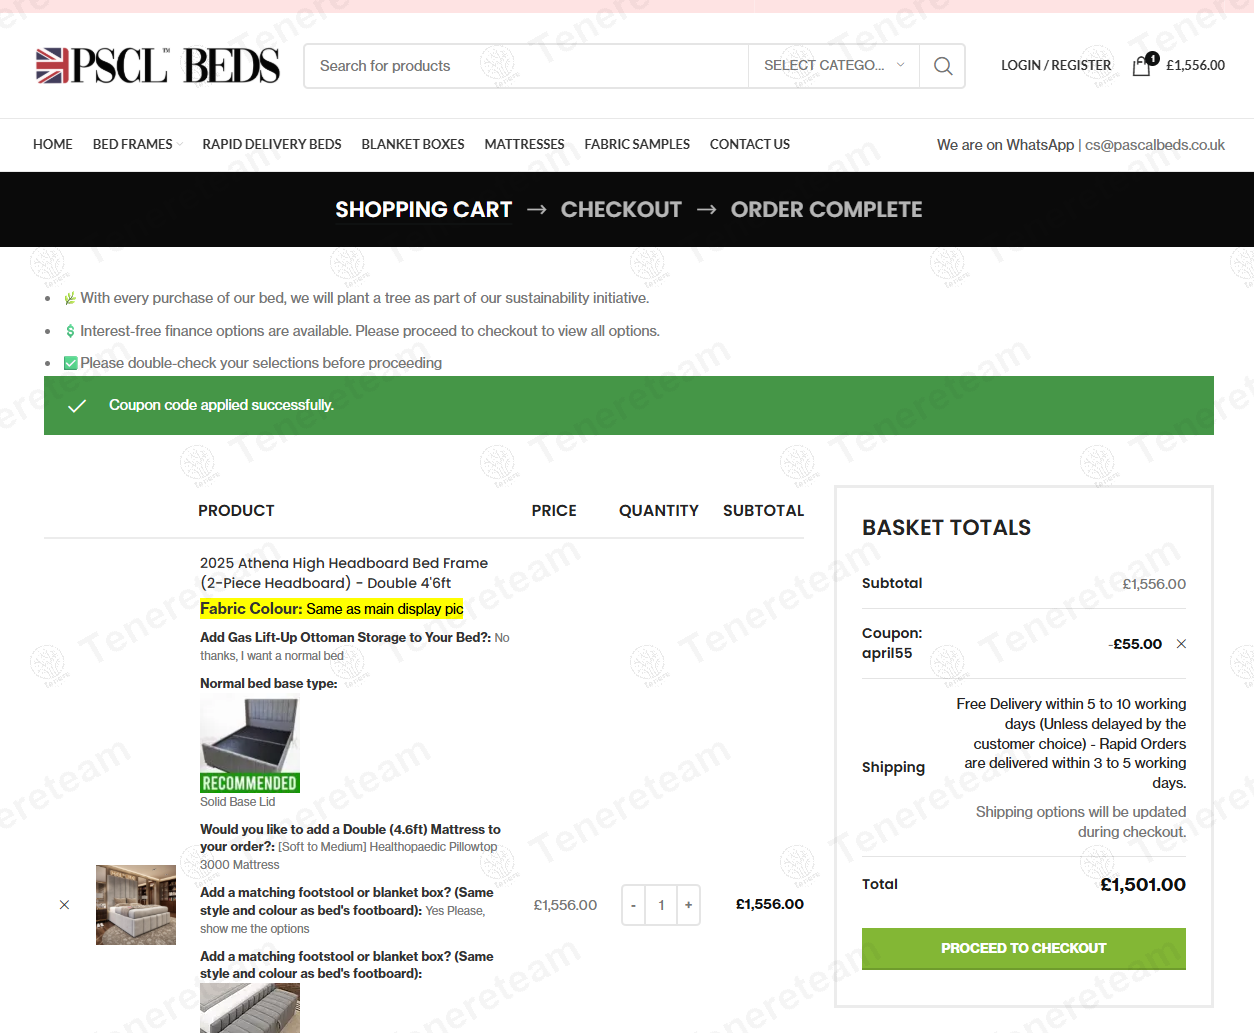
Task: Open Fabric Samples menu item
Action: coord(637,144)
